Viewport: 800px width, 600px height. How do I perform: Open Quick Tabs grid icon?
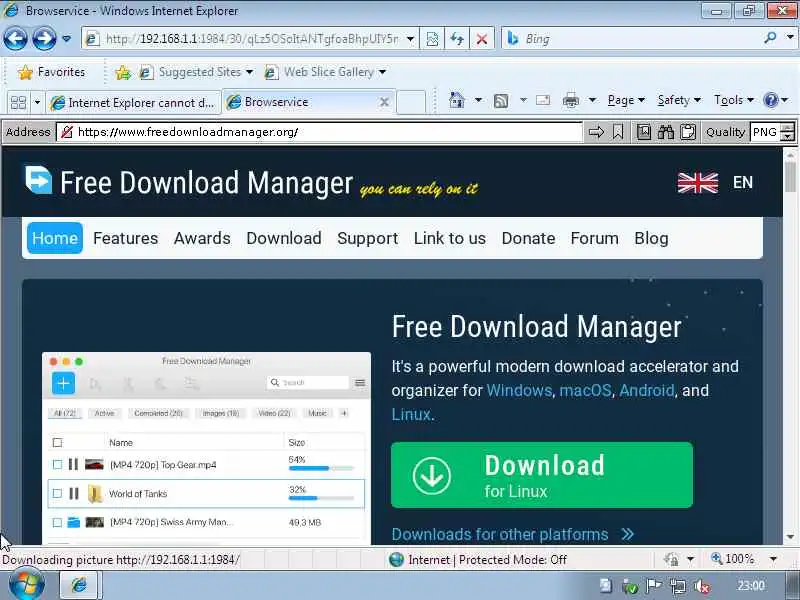(x=18, y=103)
